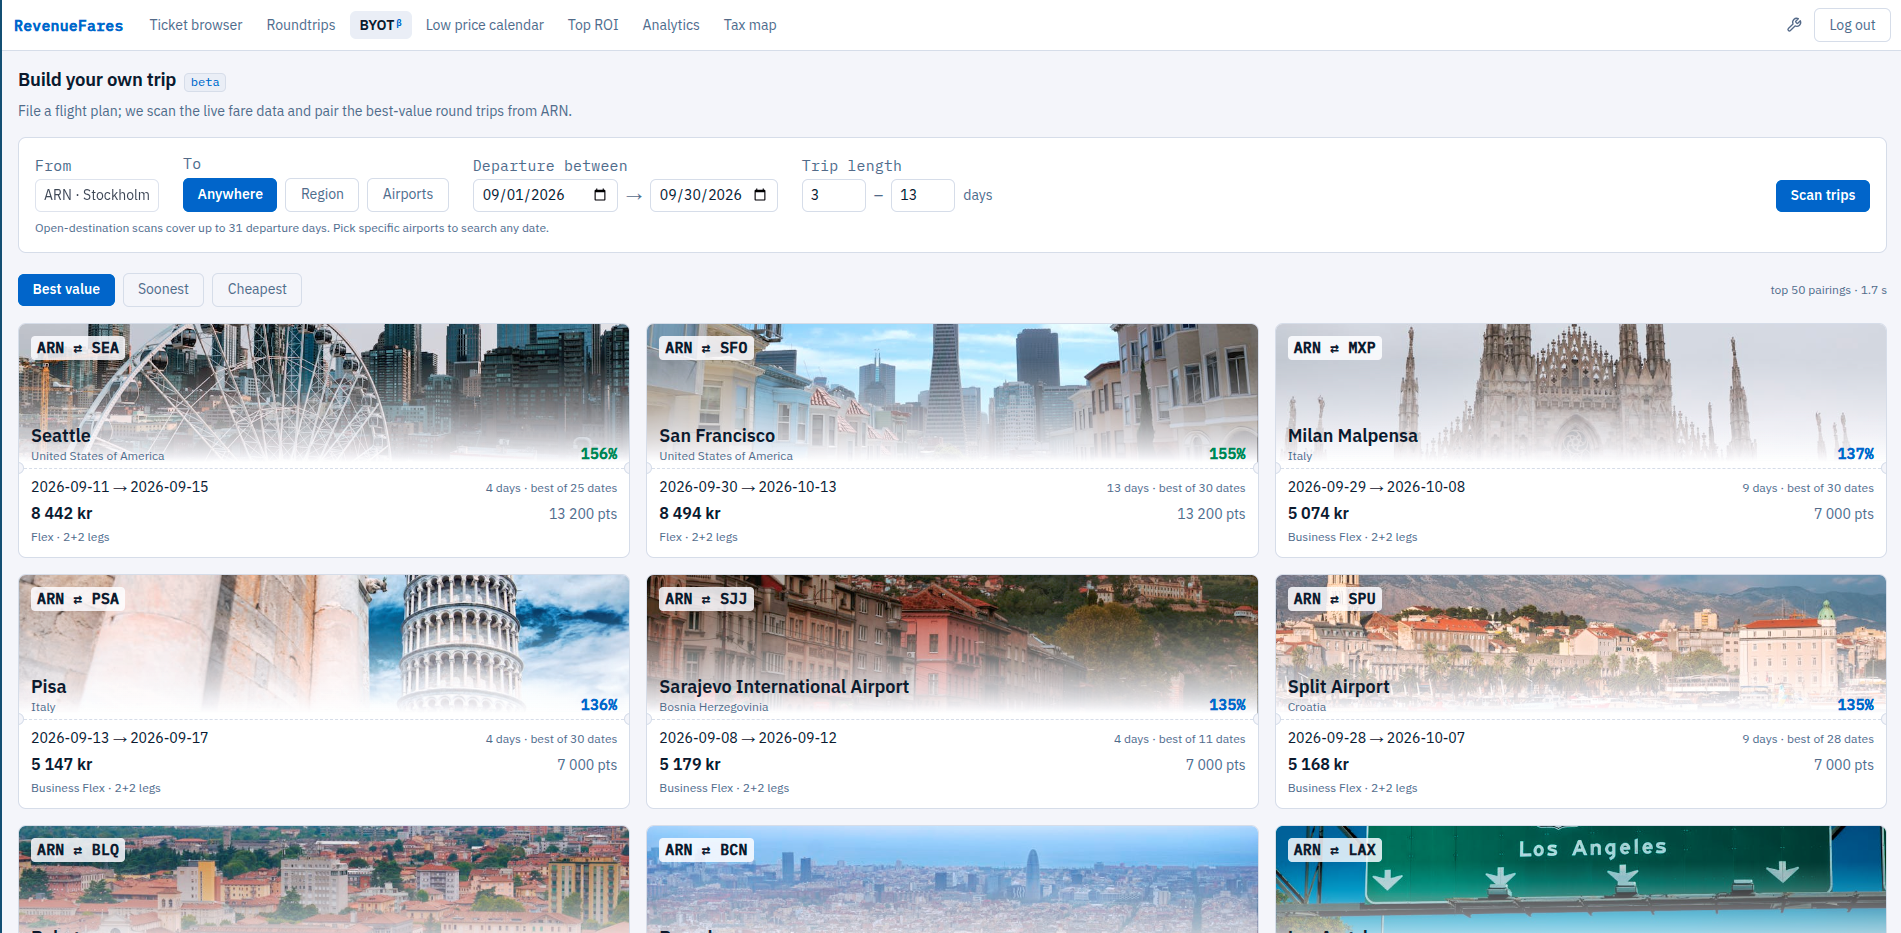The width and height of the screenshot is (1901, 933).
Task: Click the 5 147 kr price
Action: click(x=62, y=764)
